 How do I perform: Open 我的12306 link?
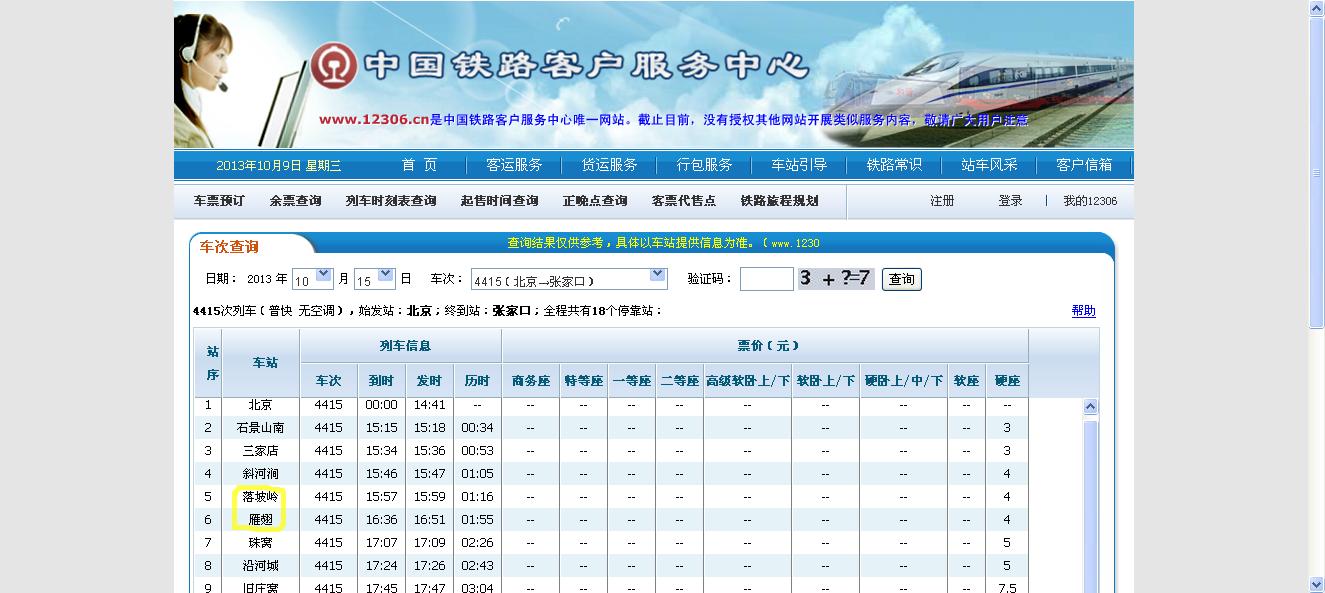tap(1090, 201)
